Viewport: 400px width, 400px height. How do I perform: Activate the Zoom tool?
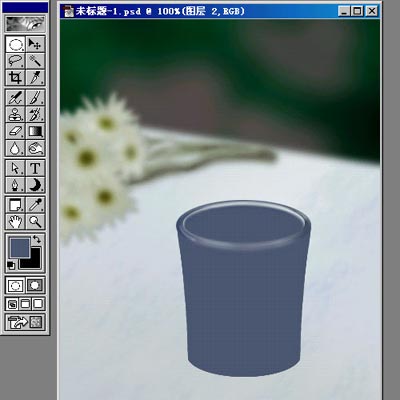pos(35,221)
